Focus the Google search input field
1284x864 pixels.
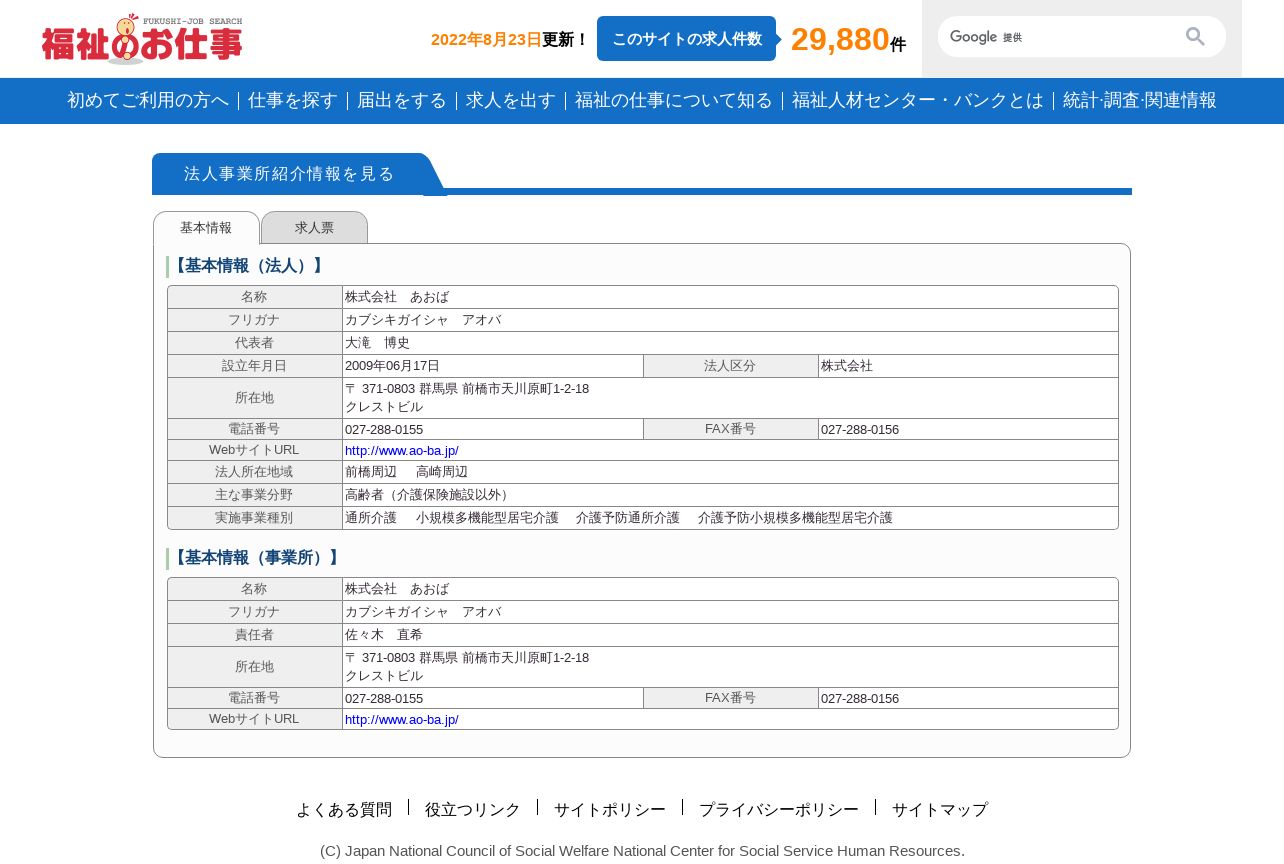click(1060, 37)
